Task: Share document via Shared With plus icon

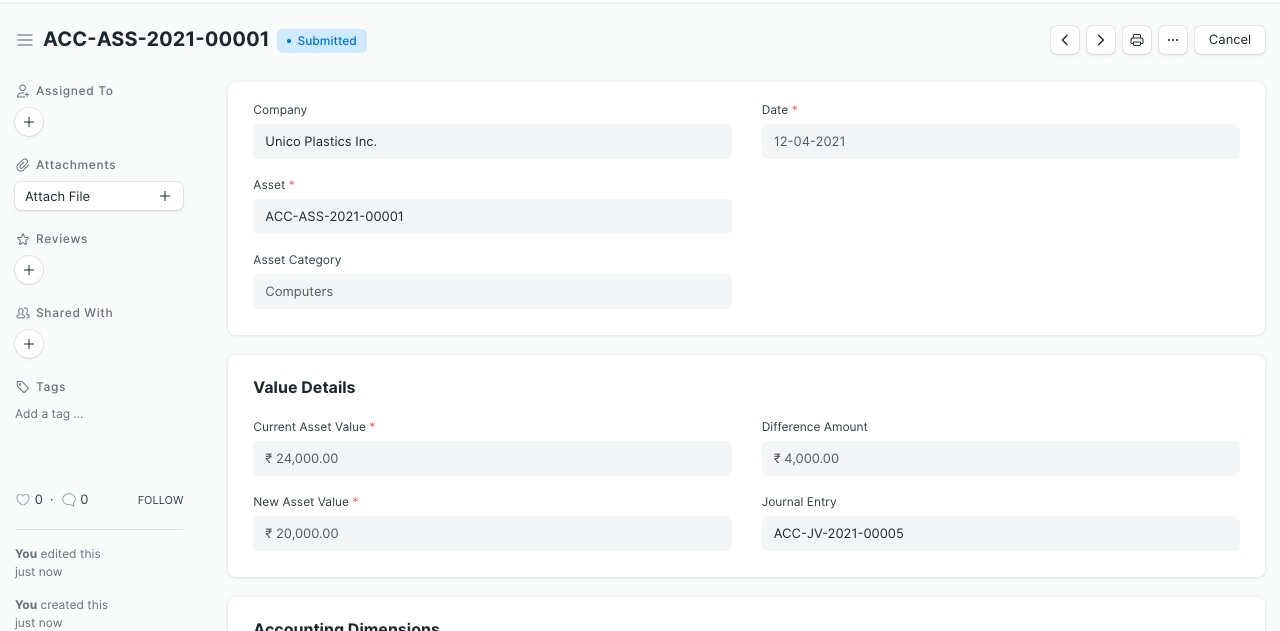Action: tap(29, 344)
